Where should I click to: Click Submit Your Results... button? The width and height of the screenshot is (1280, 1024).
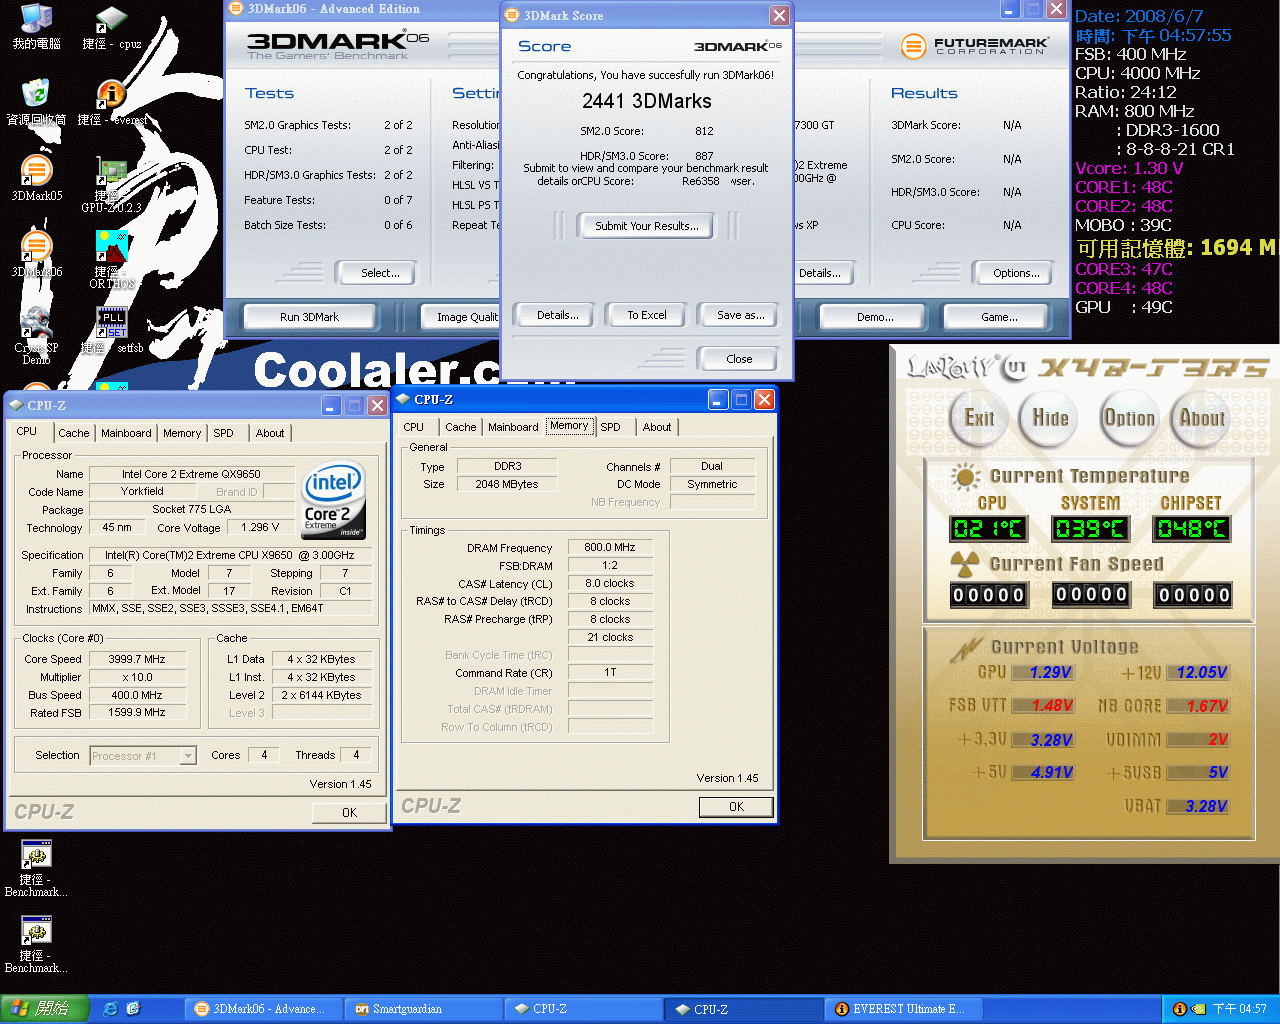point(647,226)
